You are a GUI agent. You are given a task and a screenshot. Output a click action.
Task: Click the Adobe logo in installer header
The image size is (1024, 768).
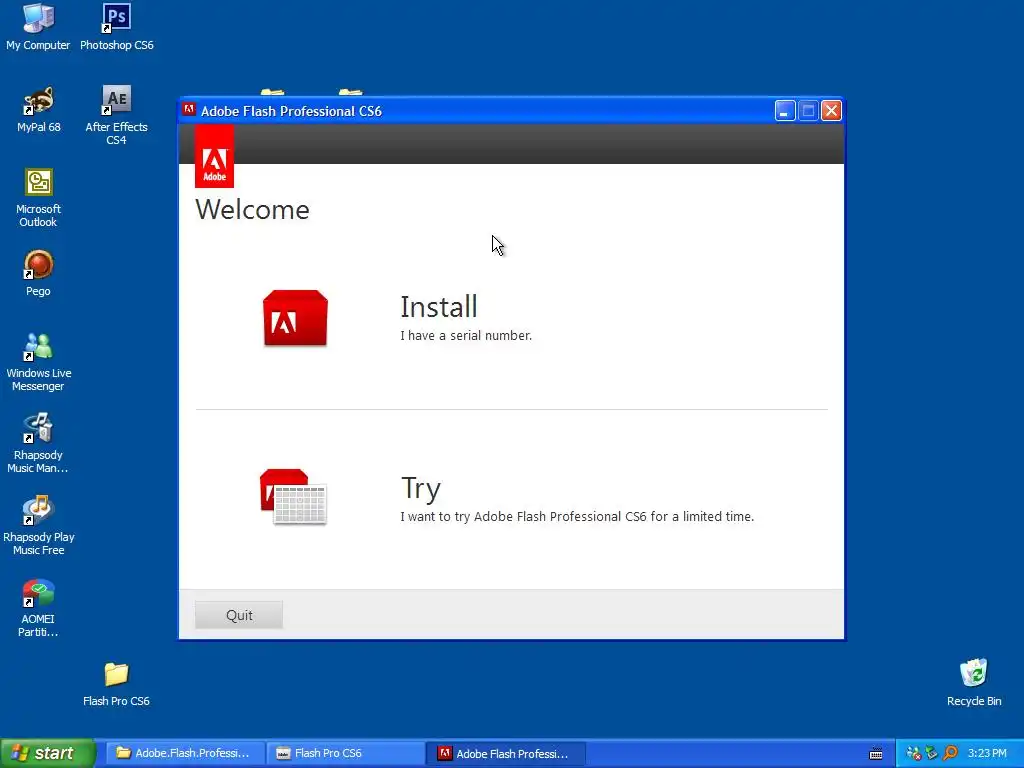click(x=214, y=157)
